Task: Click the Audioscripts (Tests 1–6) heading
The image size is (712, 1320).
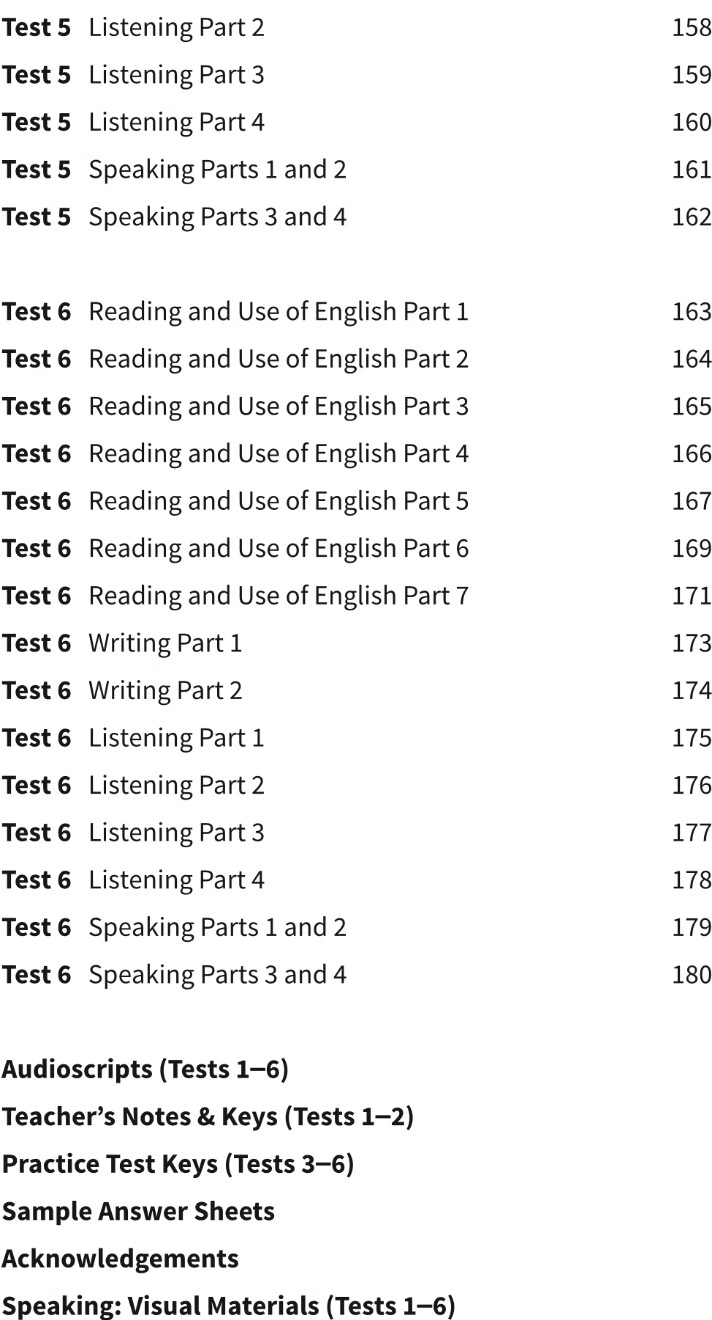Action: coord(145,1069)
